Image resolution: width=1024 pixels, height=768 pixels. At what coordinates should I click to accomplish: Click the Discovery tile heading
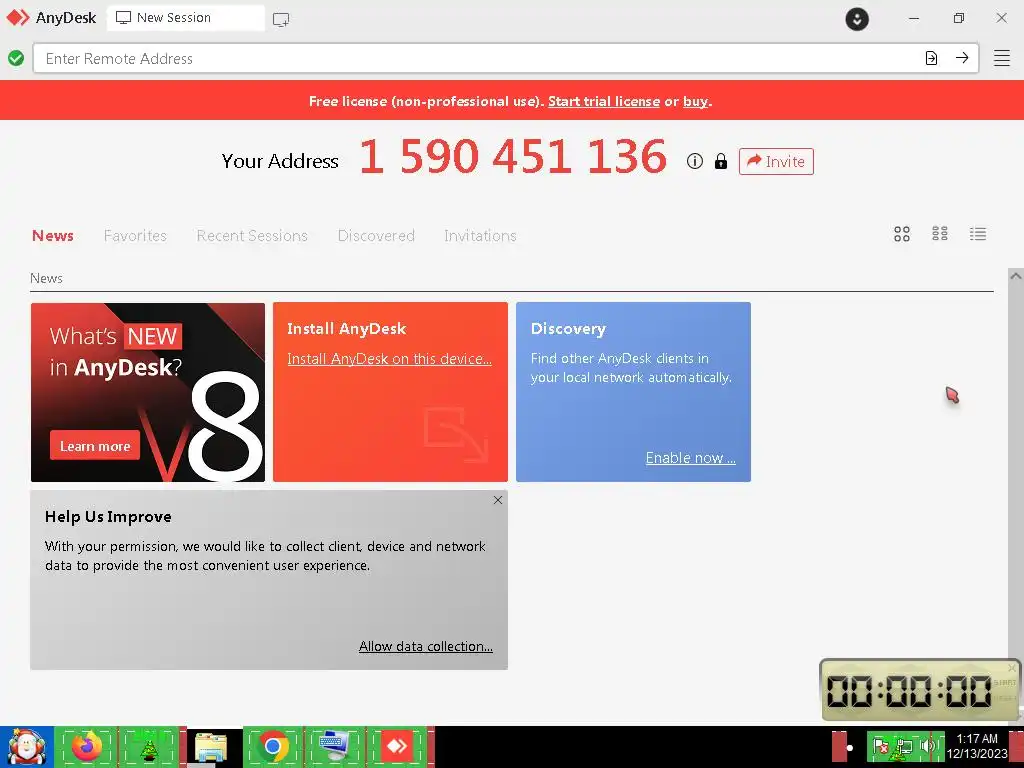(568, 328)
